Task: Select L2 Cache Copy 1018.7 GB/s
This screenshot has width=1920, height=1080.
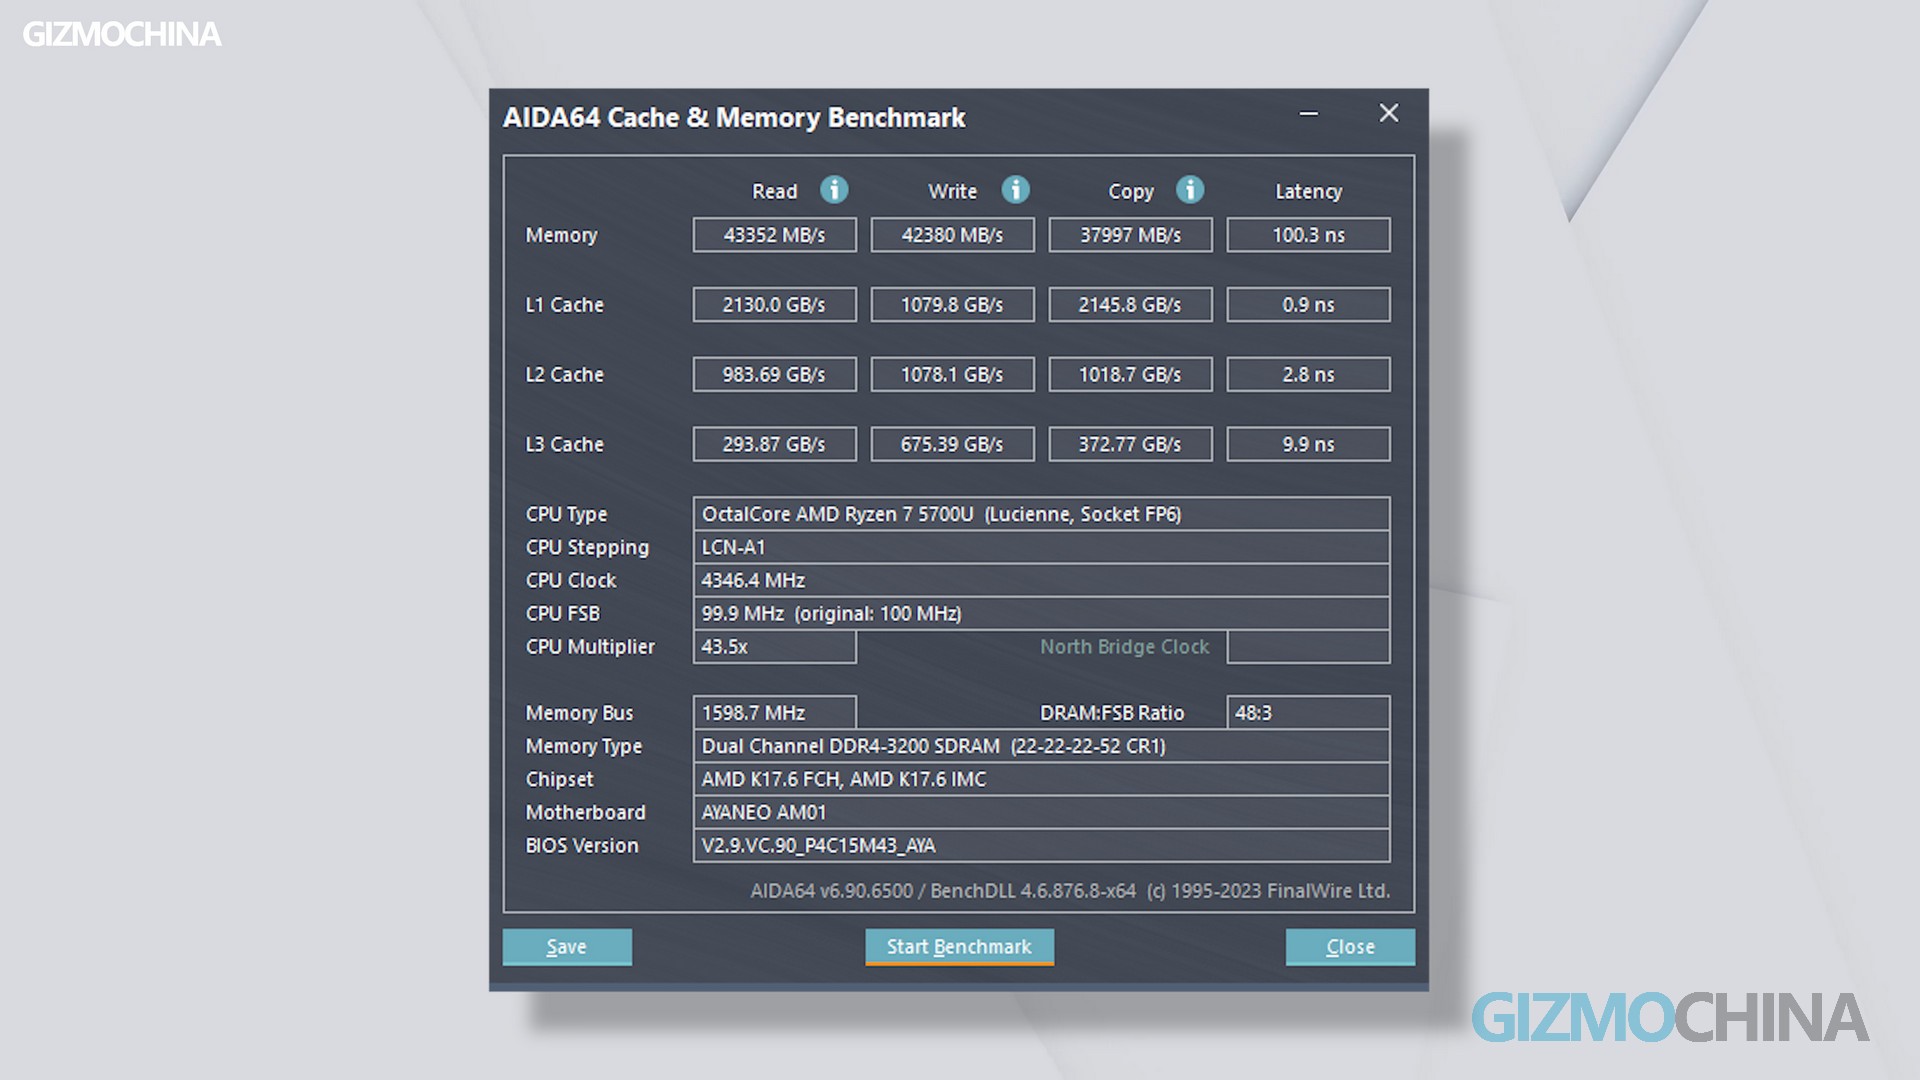Action: pos(1130,375)
